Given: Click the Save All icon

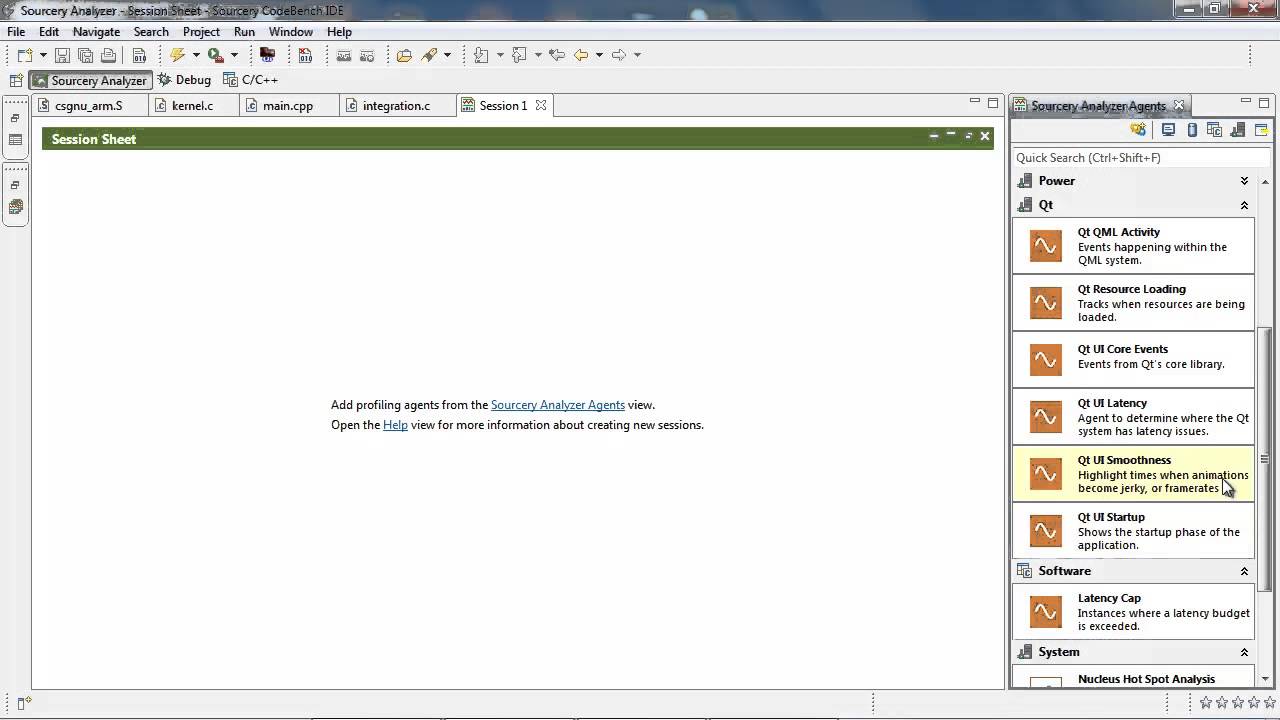Looking at the screenshot, I should click(x=85, y=55).
